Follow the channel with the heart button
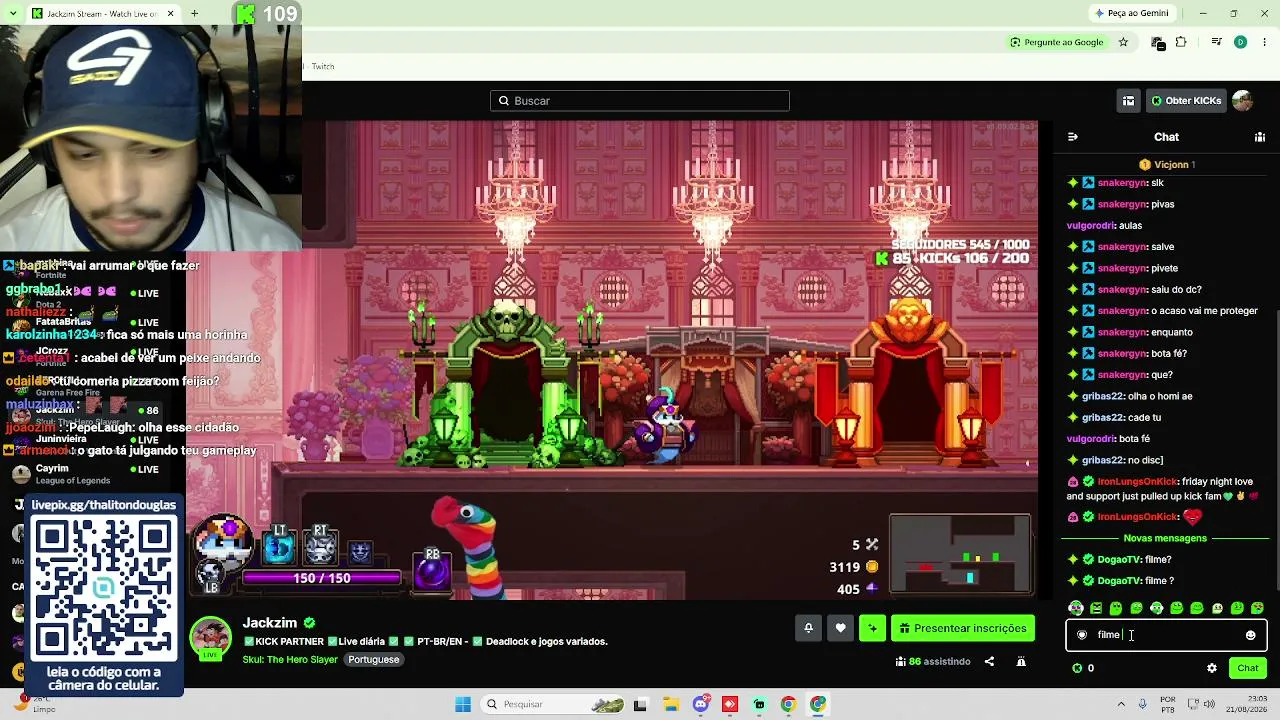 pos(840,628)
